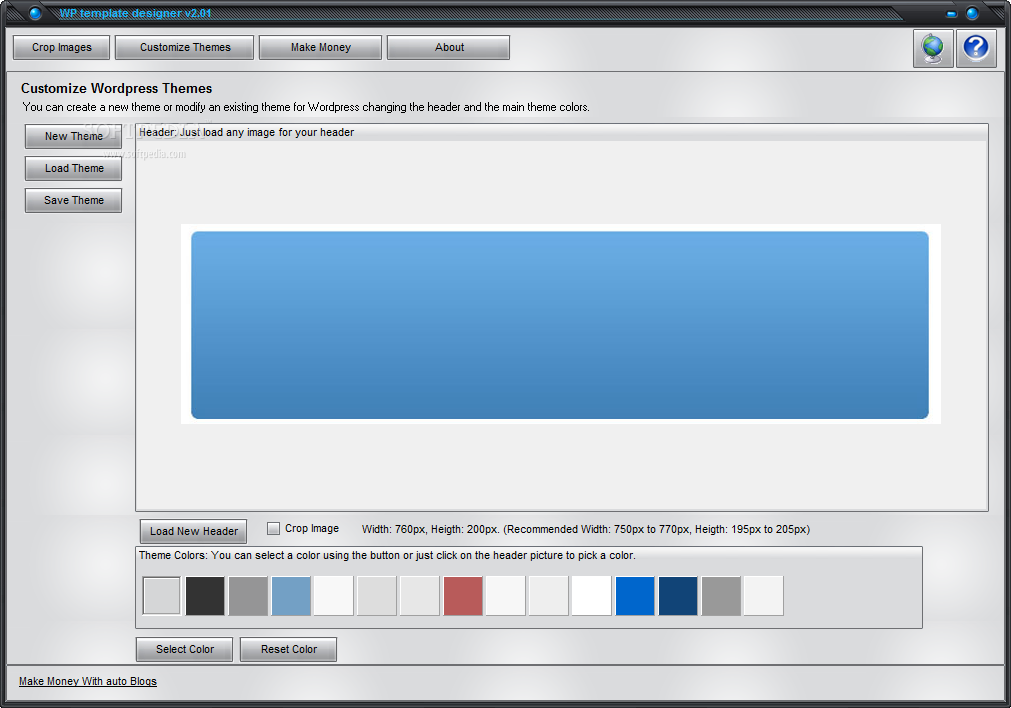Viewport: 1011px width, 708px height.
Task: Go to Make Money section
Action: 320,48
